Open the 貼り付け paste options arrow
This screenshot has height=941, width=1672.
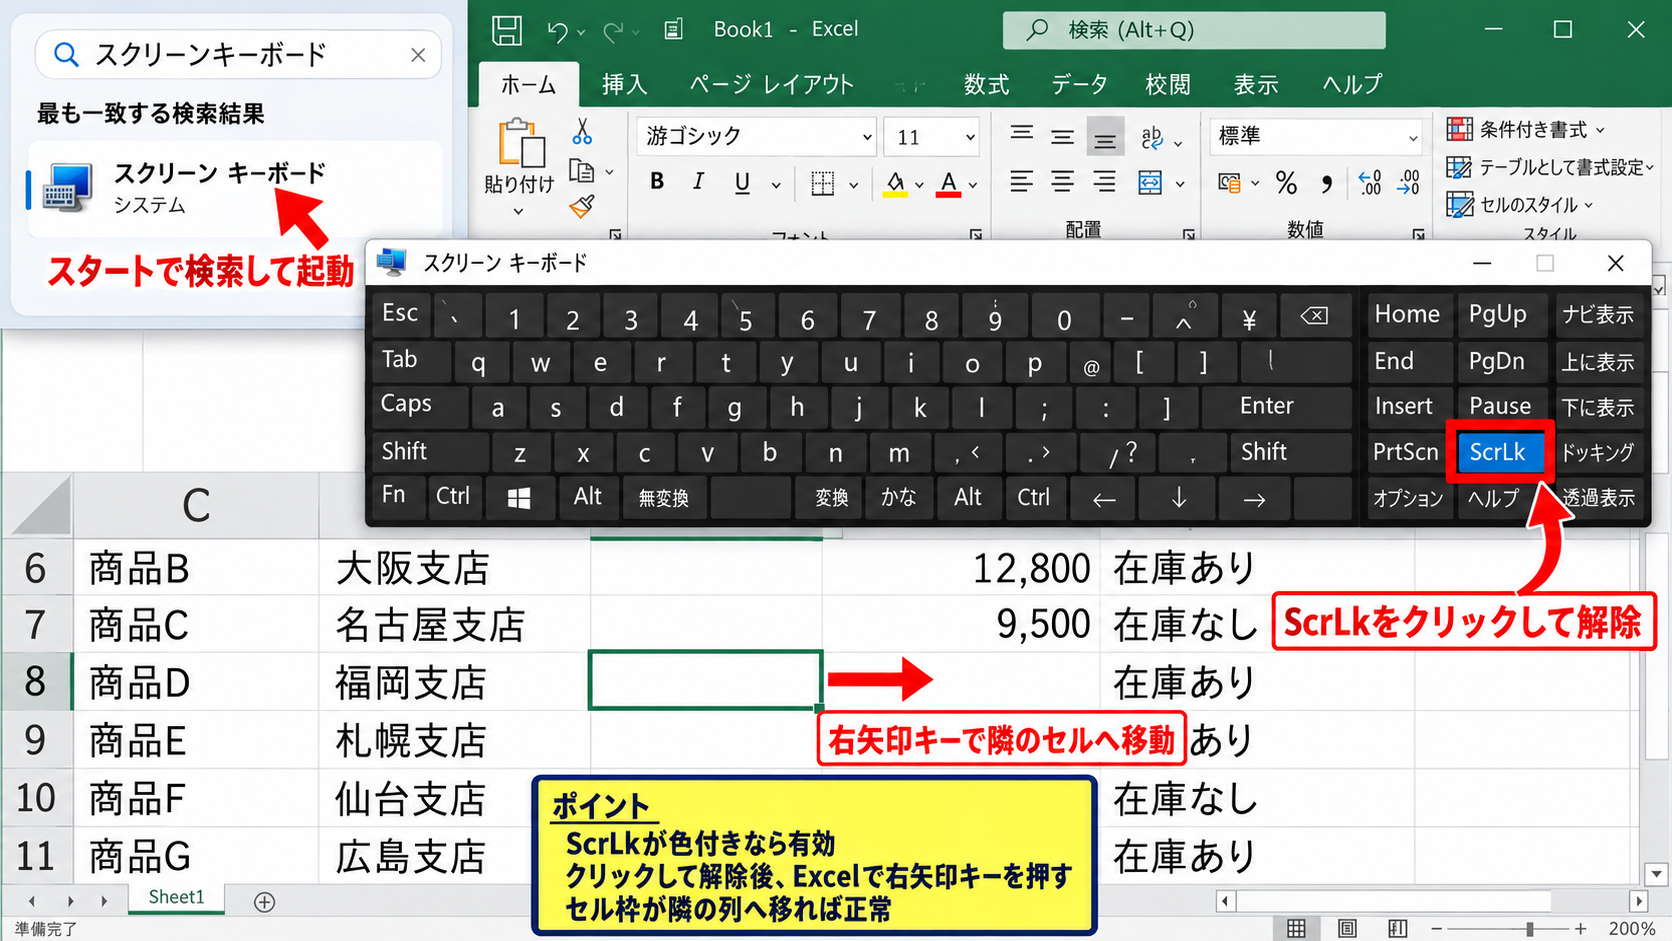point(518,211)
